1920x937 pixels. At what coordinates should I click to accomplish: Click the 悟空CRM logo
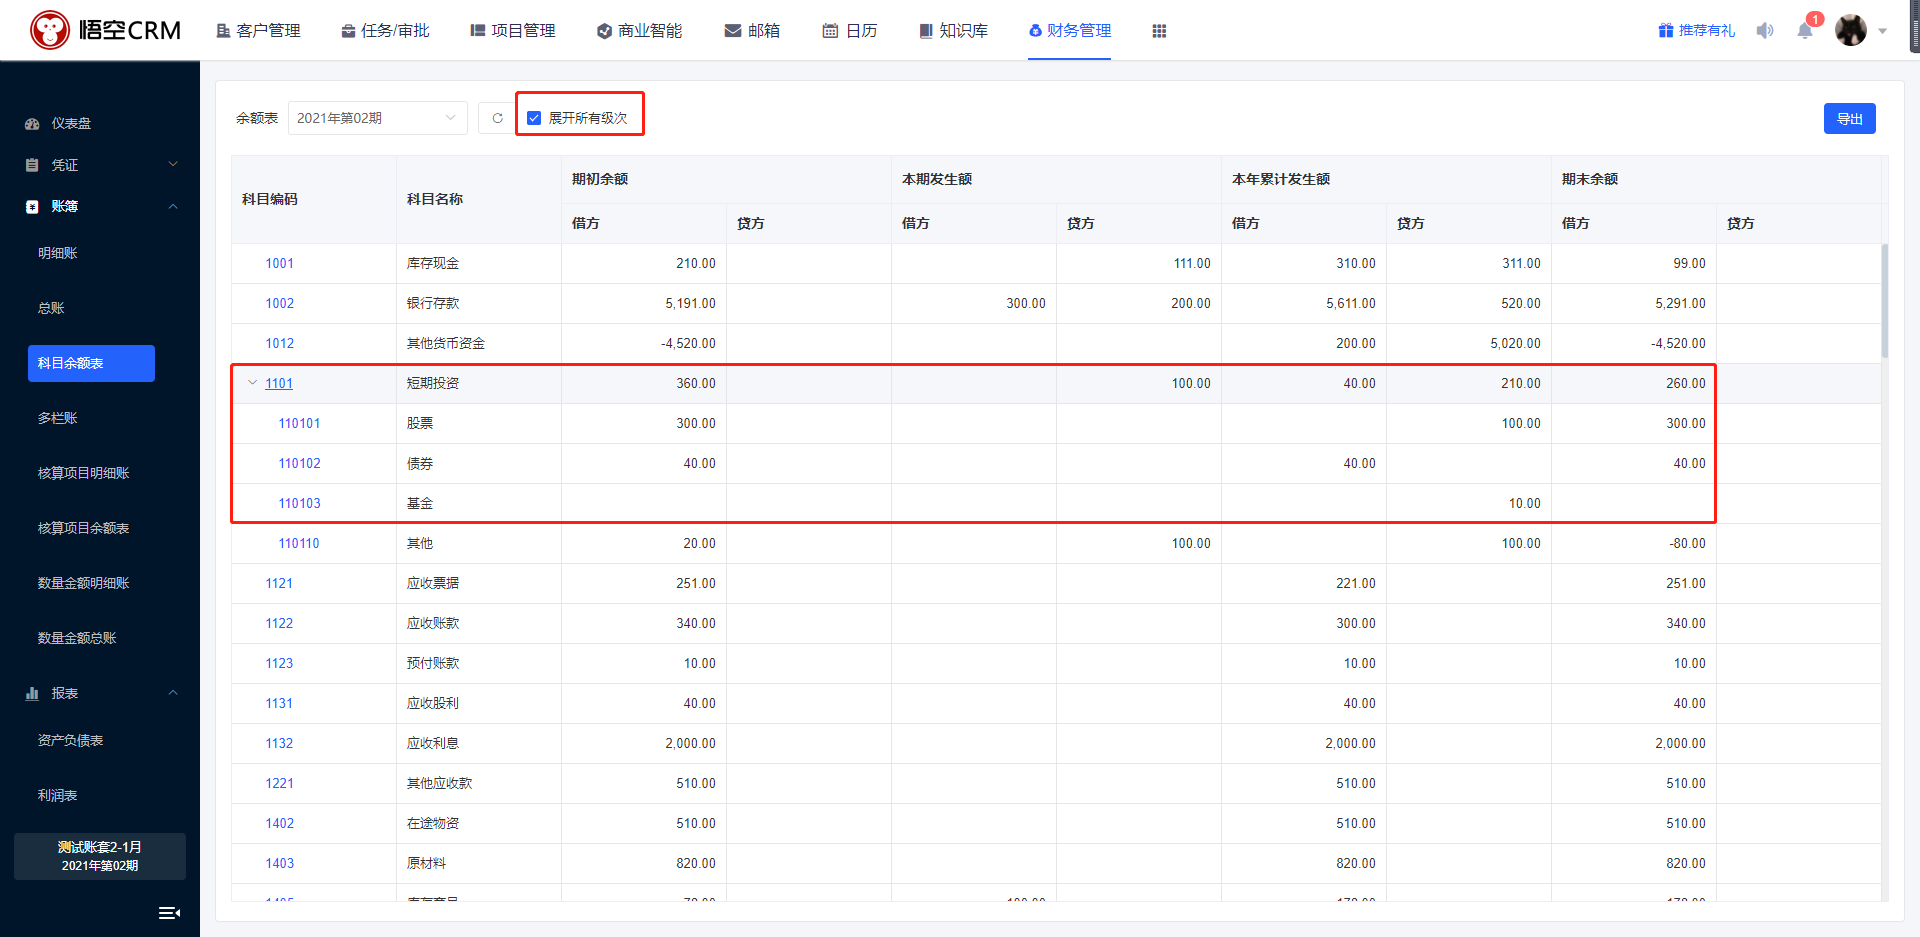tap(105, 30)
